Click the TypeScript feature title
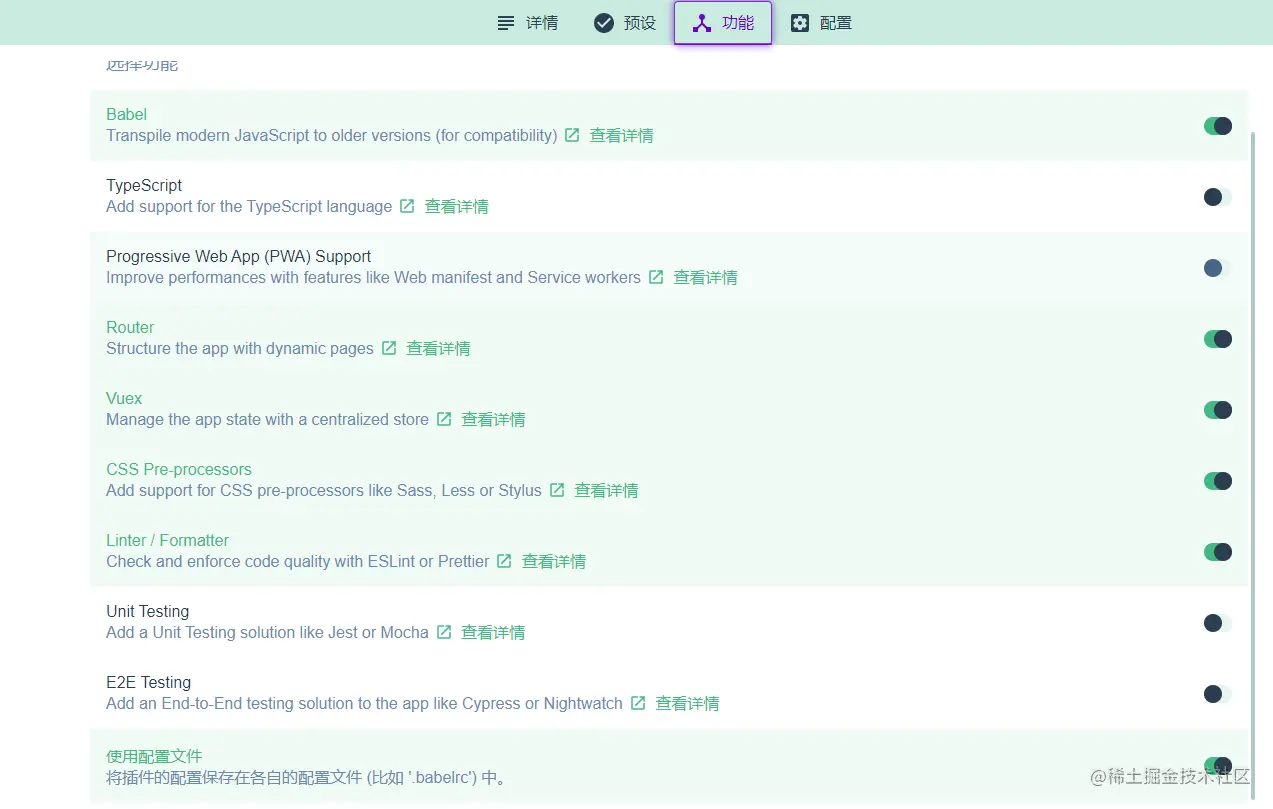Viewport: 1273px width, 809px height. (x=144, y=186)
